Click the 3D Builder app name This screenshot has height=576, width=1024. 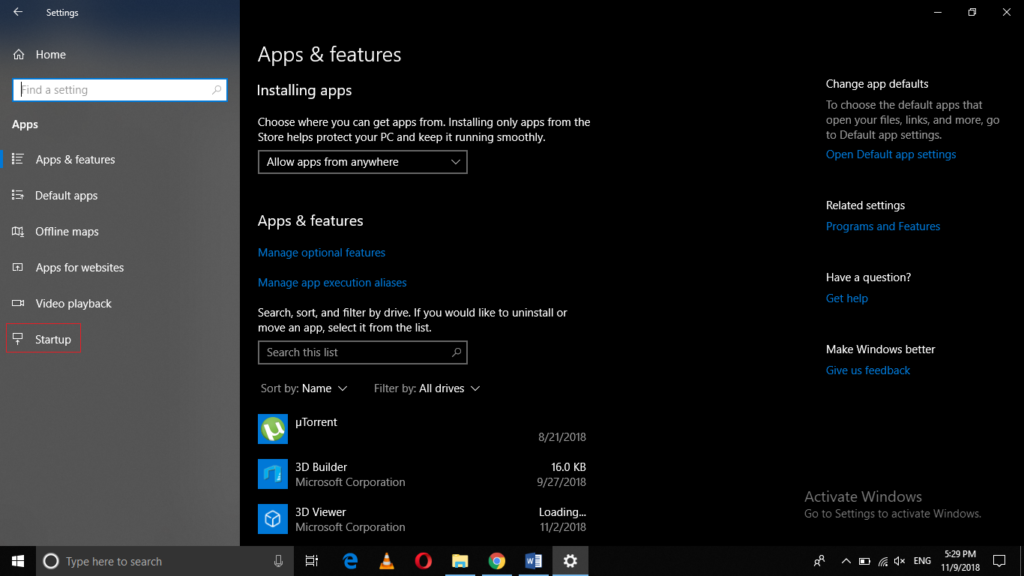321,467
